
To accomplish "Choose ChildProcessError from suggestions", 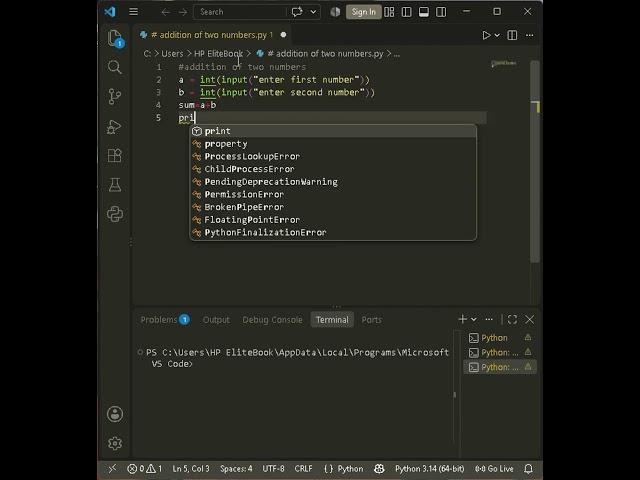I will (333, 169).
